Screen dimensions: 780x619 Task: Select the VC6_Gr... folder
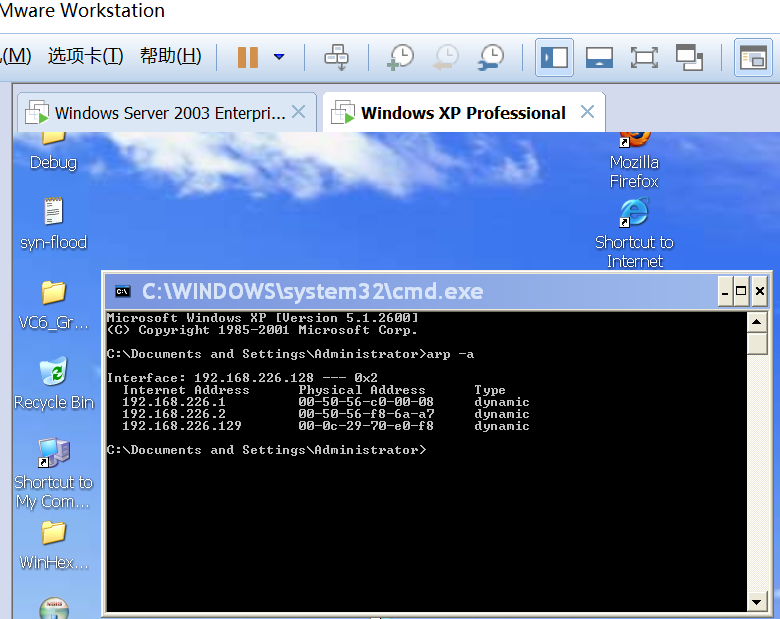tap(53, 305)
